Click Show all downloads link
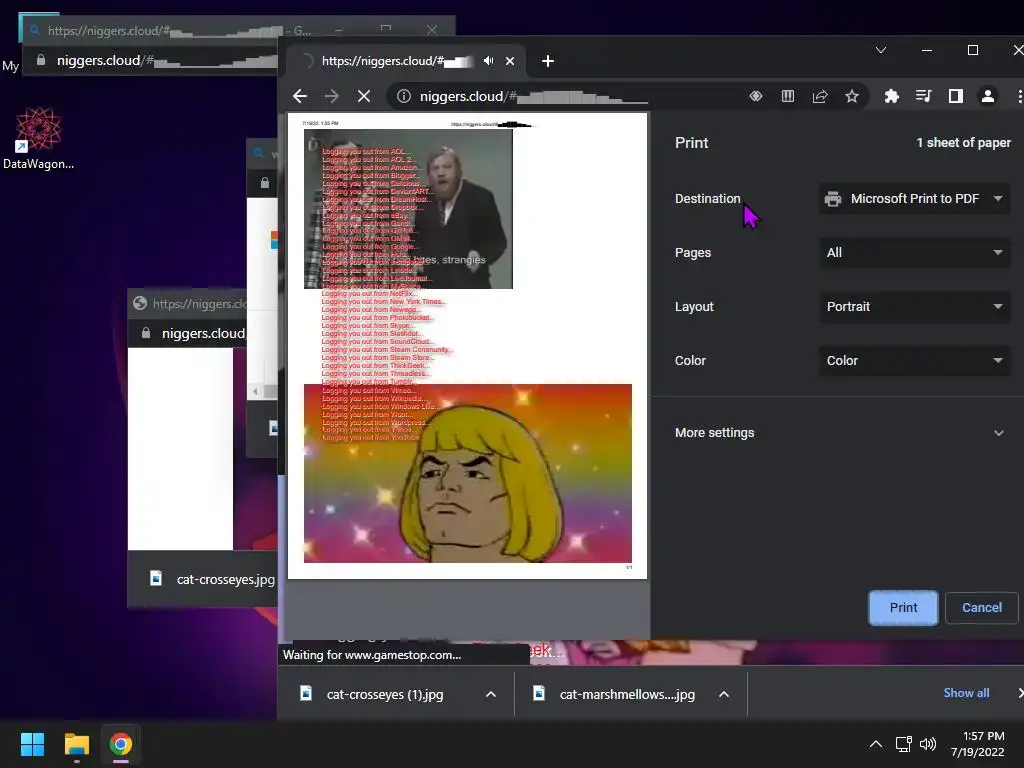This screenshot has width=1024, height=768. pyautogui.click(x=966, y=693)
